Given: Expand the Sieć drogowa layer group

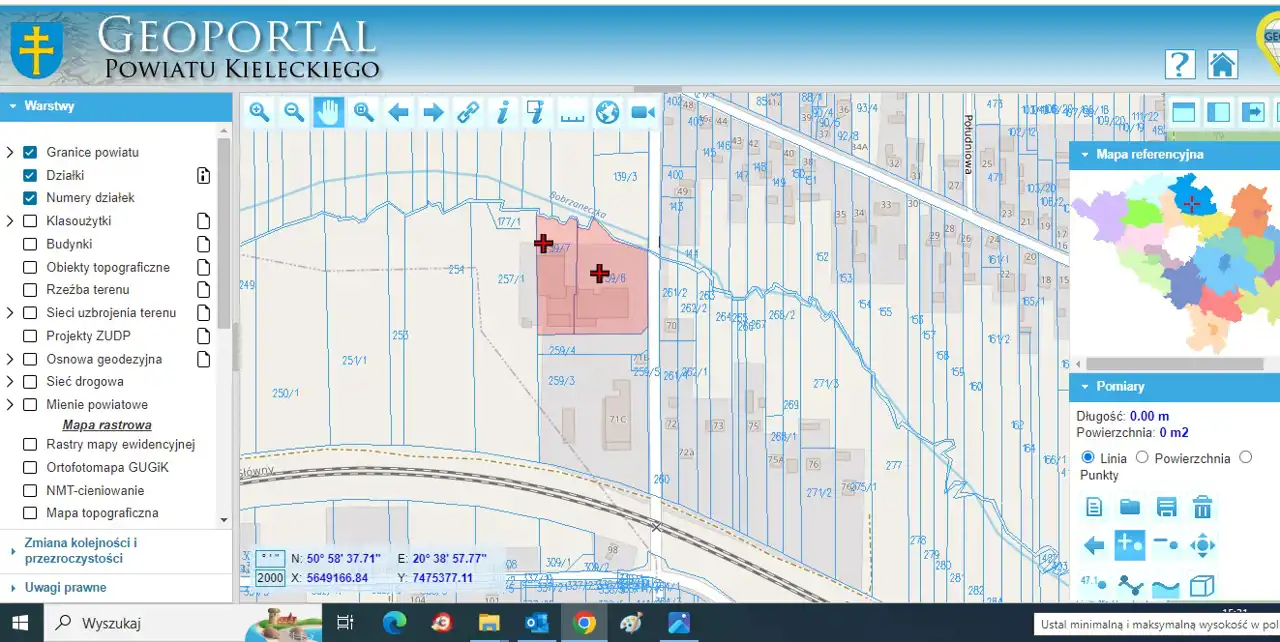Looking at the screenshot, I should point(10,382).
